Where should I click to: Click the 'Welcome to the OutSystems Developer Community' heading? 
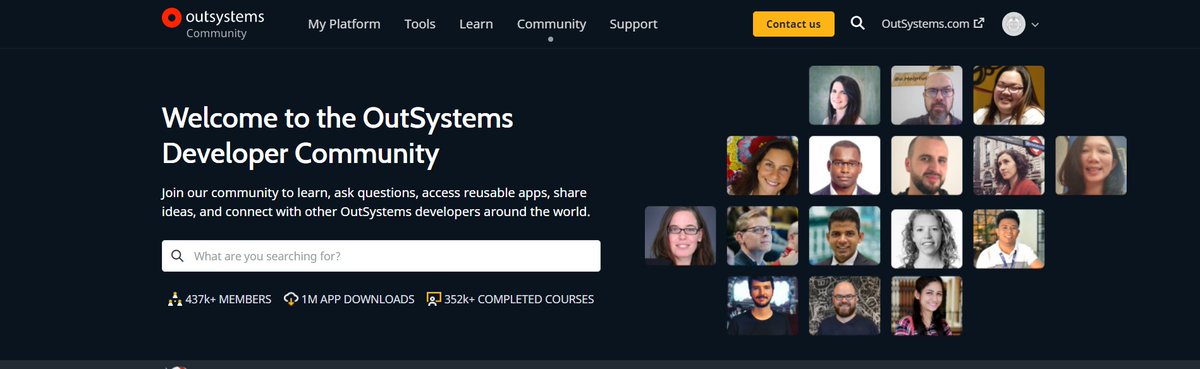[337, 136]
